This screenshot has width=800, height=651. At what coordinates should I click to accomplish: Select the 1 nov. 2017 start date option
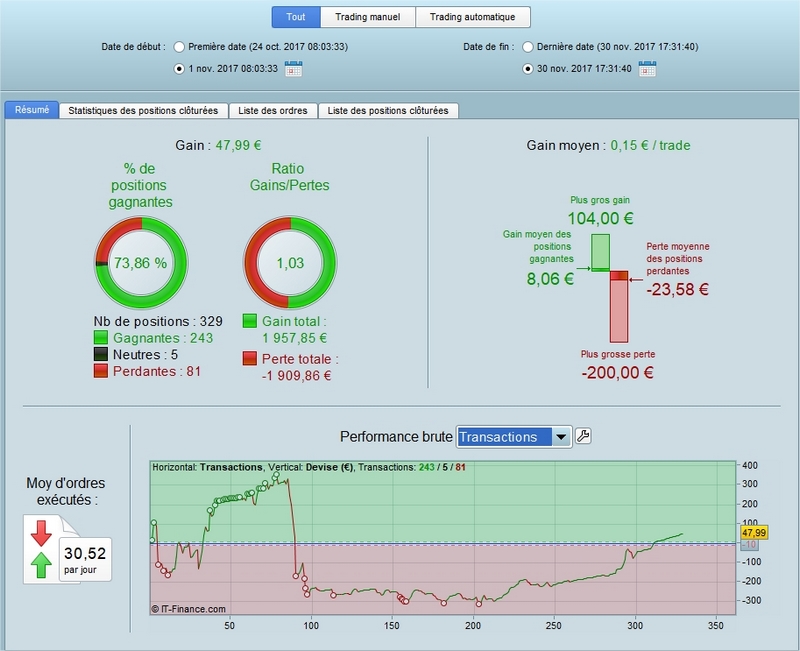(179, 68)
